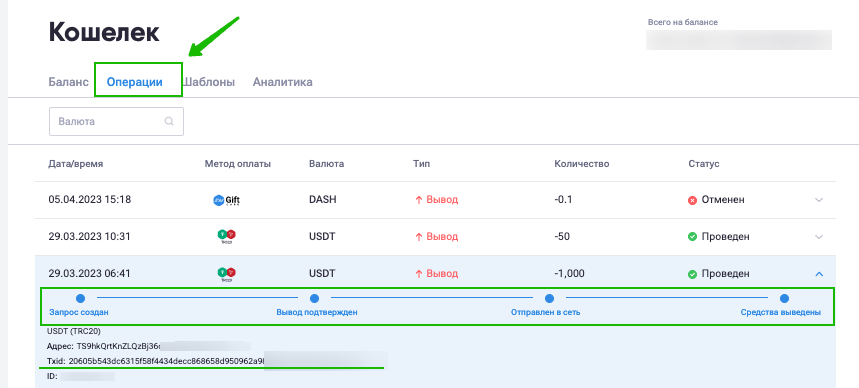Click the date 29.03.2023 06:41
Screen dimensions: 859x388
(90, 273)
